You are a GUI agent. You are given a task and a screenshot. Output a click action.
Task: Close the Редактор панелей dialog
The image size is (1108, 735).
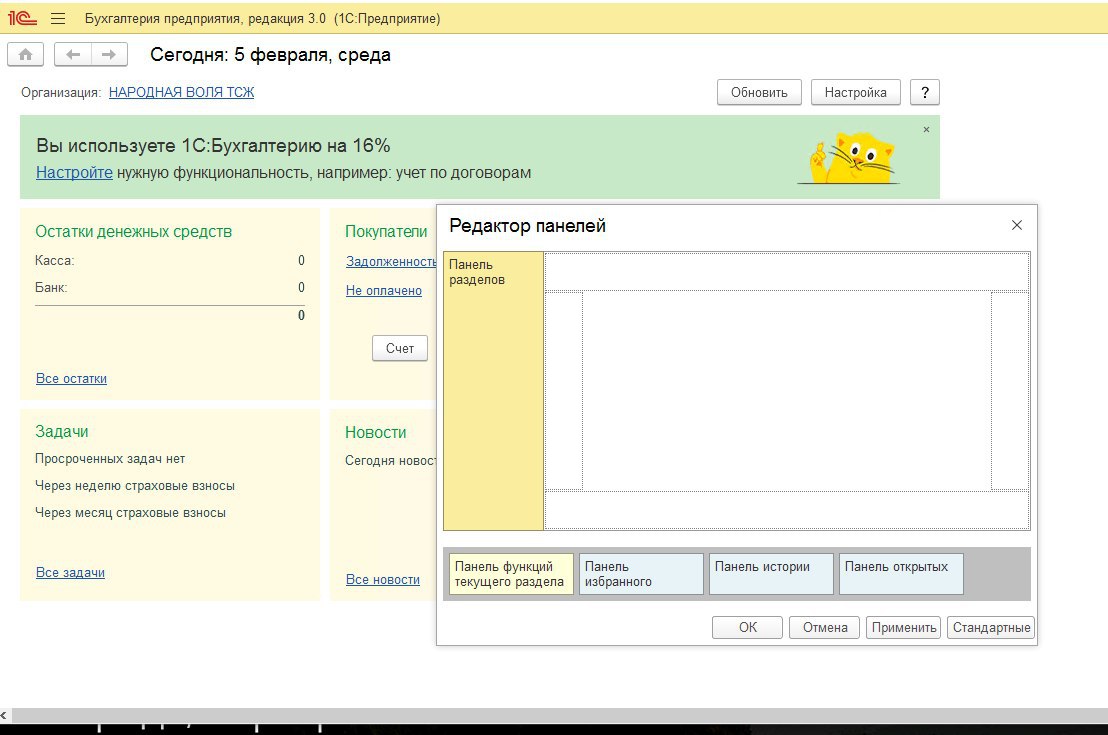point(1017,225)
